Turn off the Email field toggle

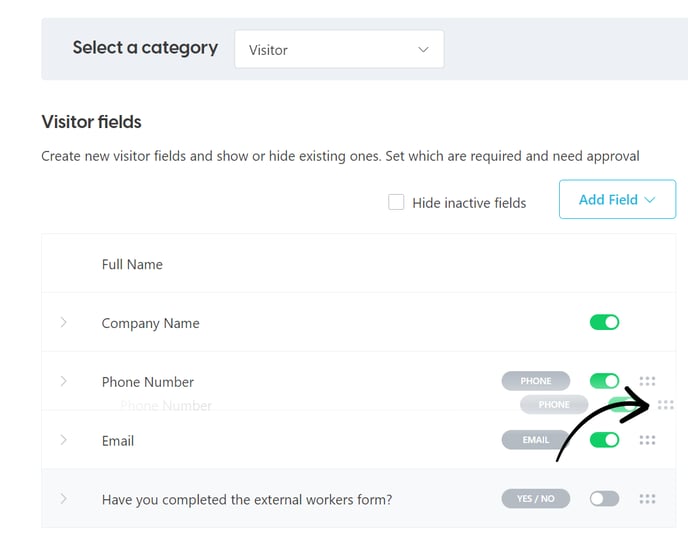pos(604,440)
